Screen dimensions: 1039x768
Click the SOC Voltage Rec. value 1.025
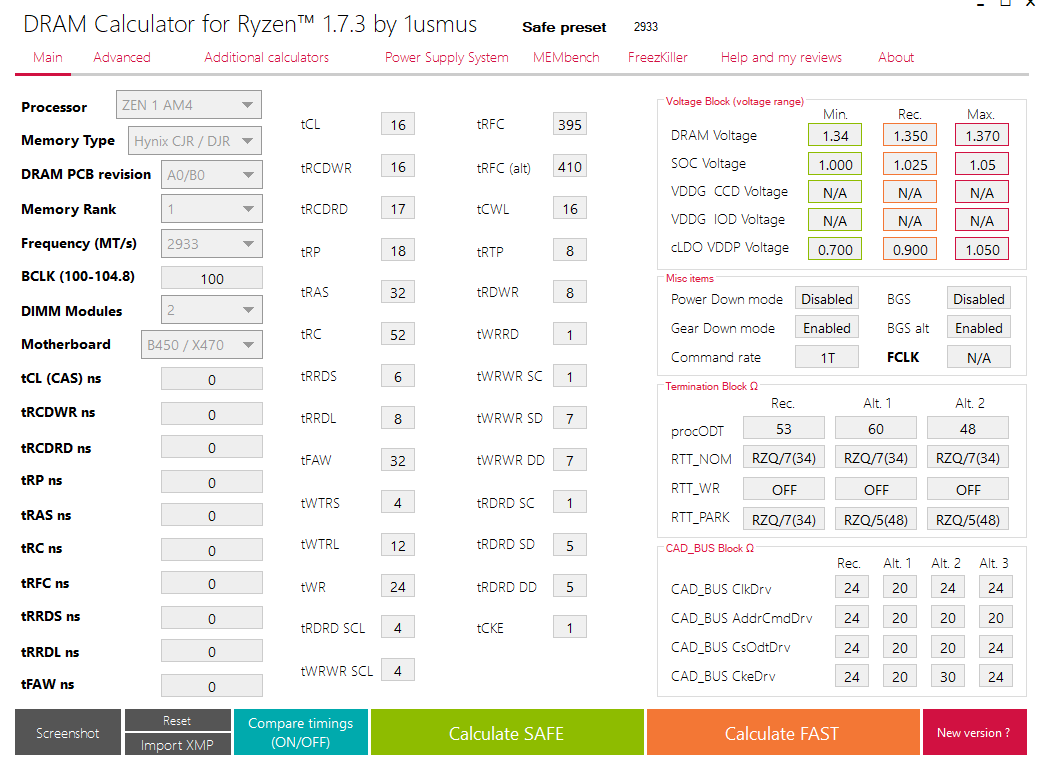tap(910, 164)
